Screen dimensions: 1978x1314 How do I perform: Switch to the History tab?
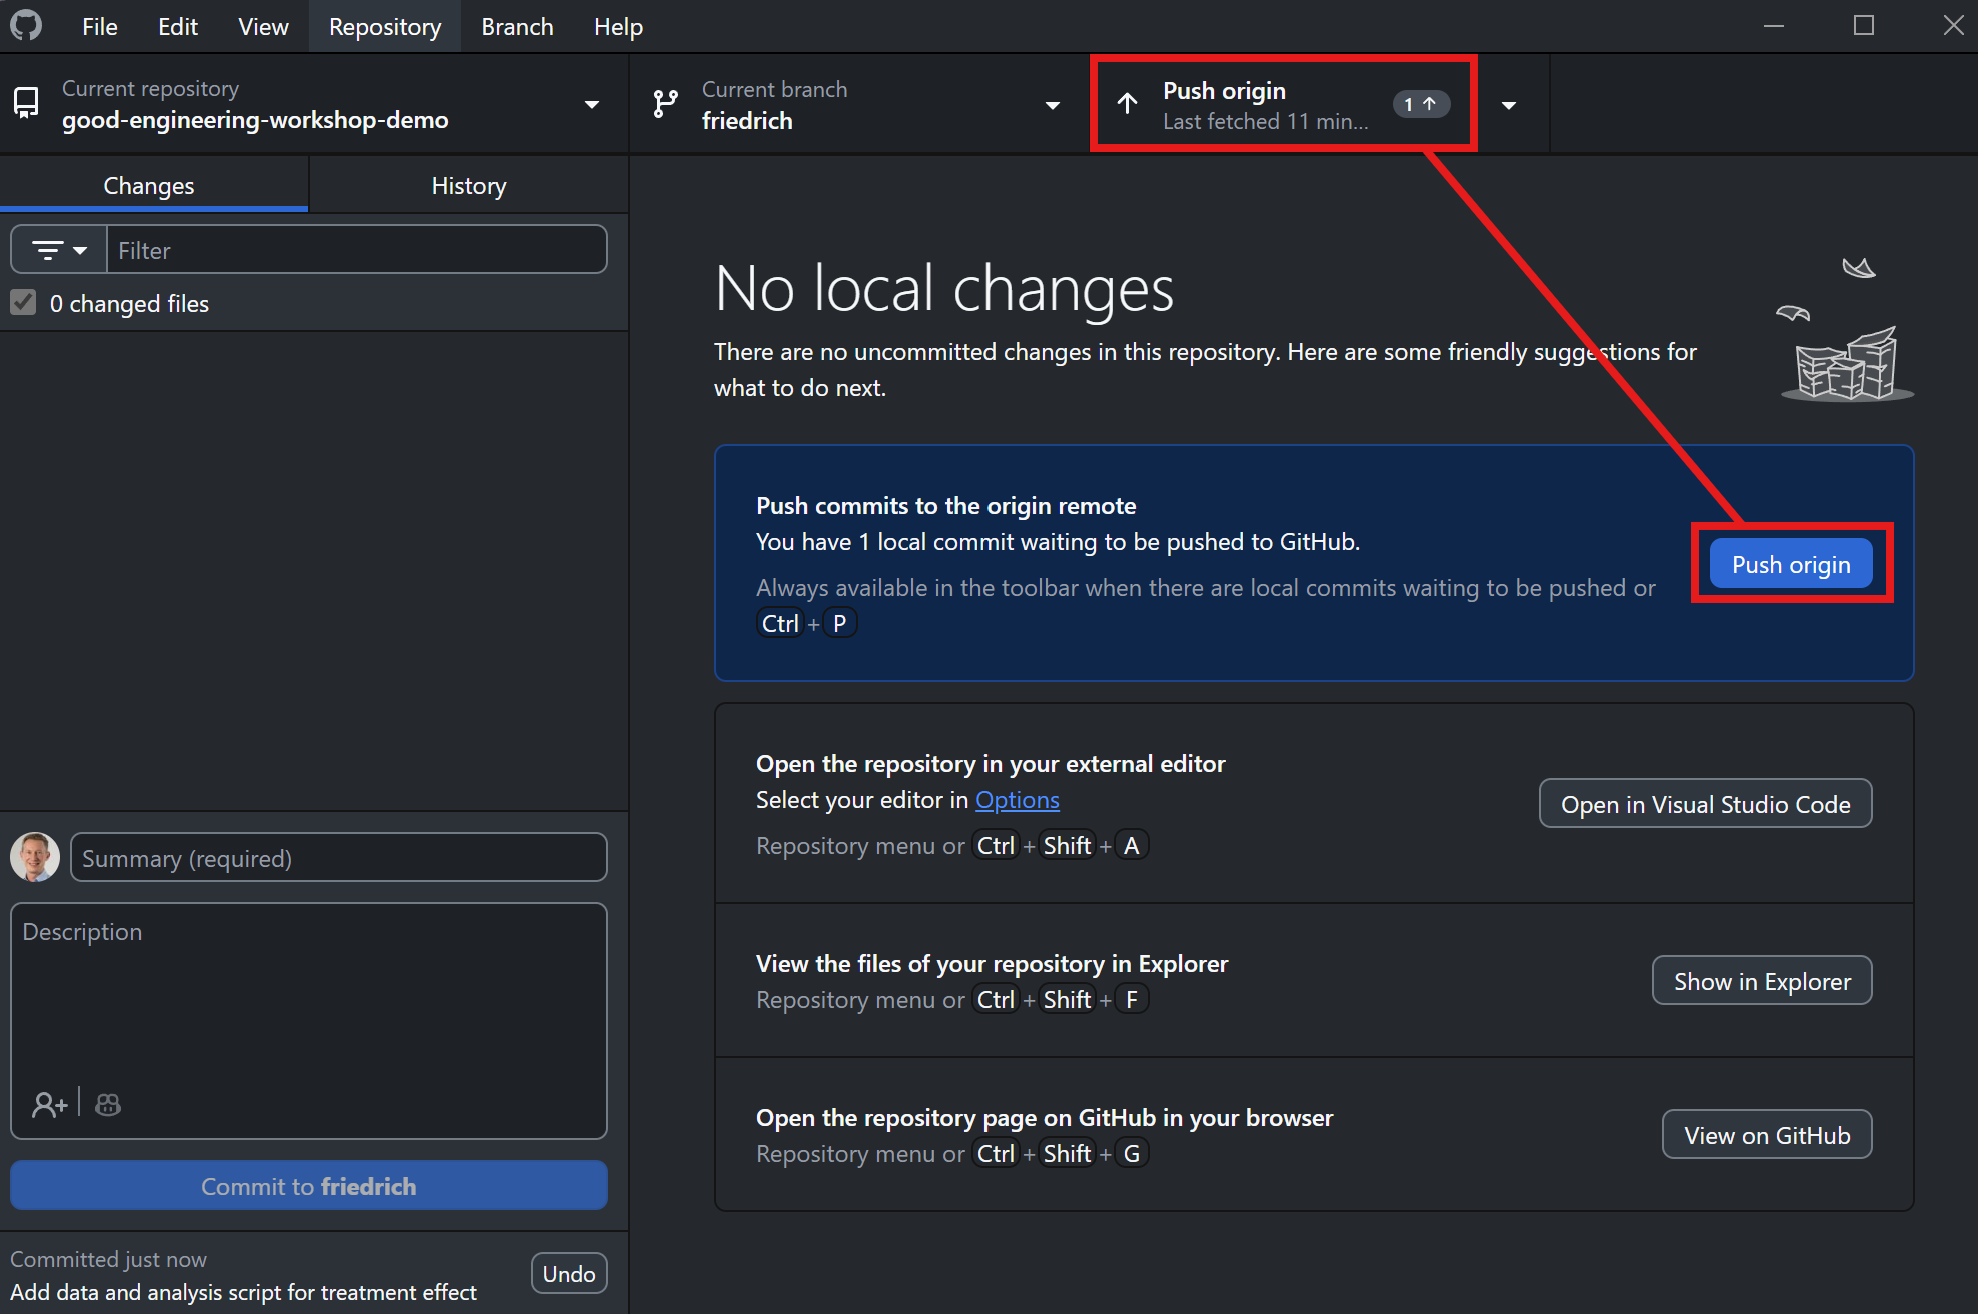(468, 186)
